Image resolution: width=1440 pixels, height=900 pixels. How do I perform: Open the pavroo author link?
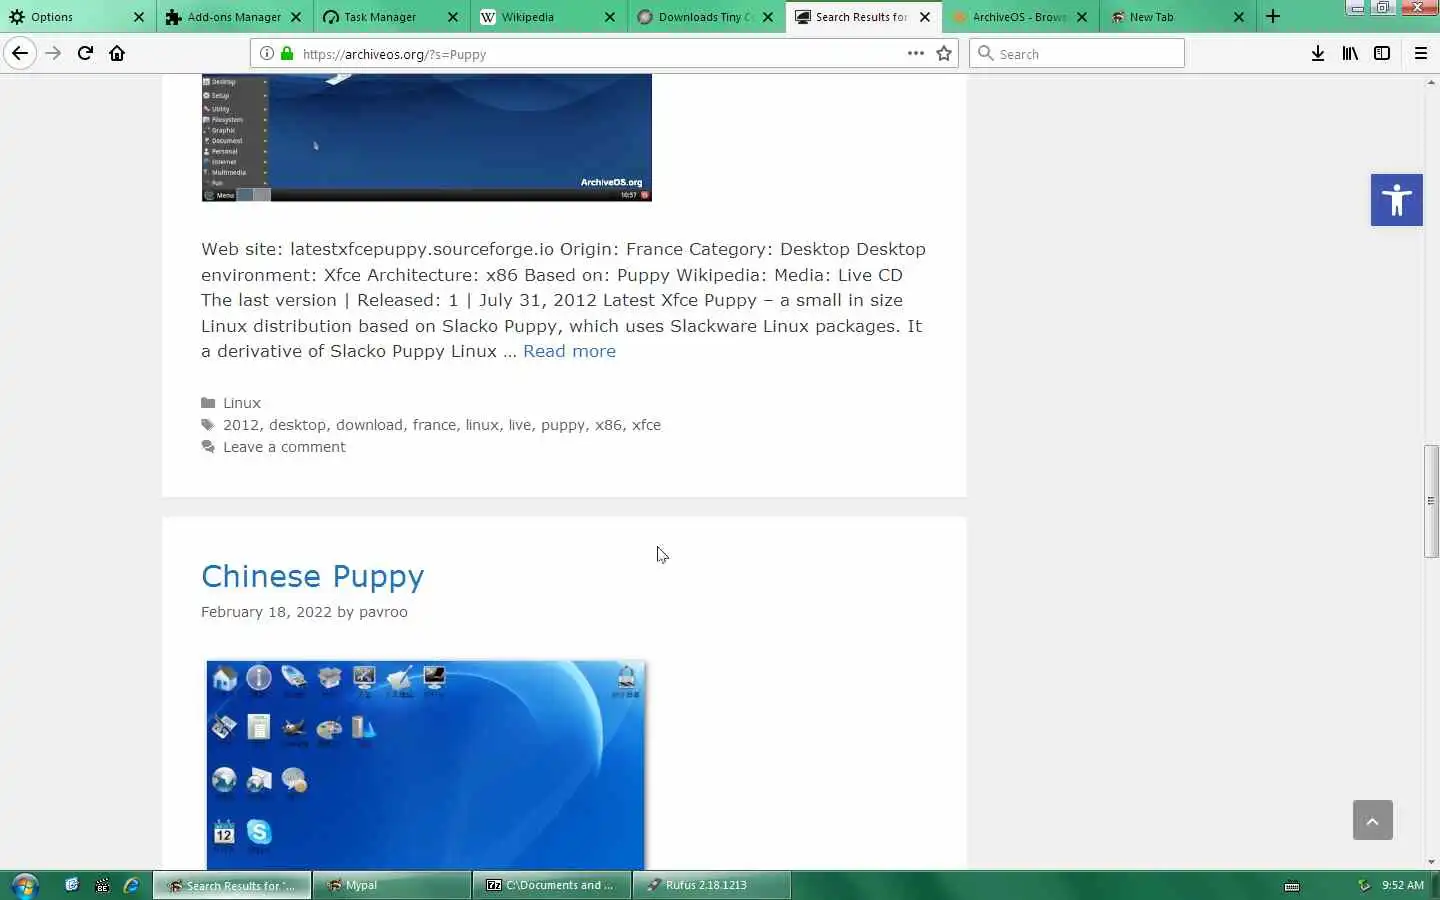pos(383,612)
